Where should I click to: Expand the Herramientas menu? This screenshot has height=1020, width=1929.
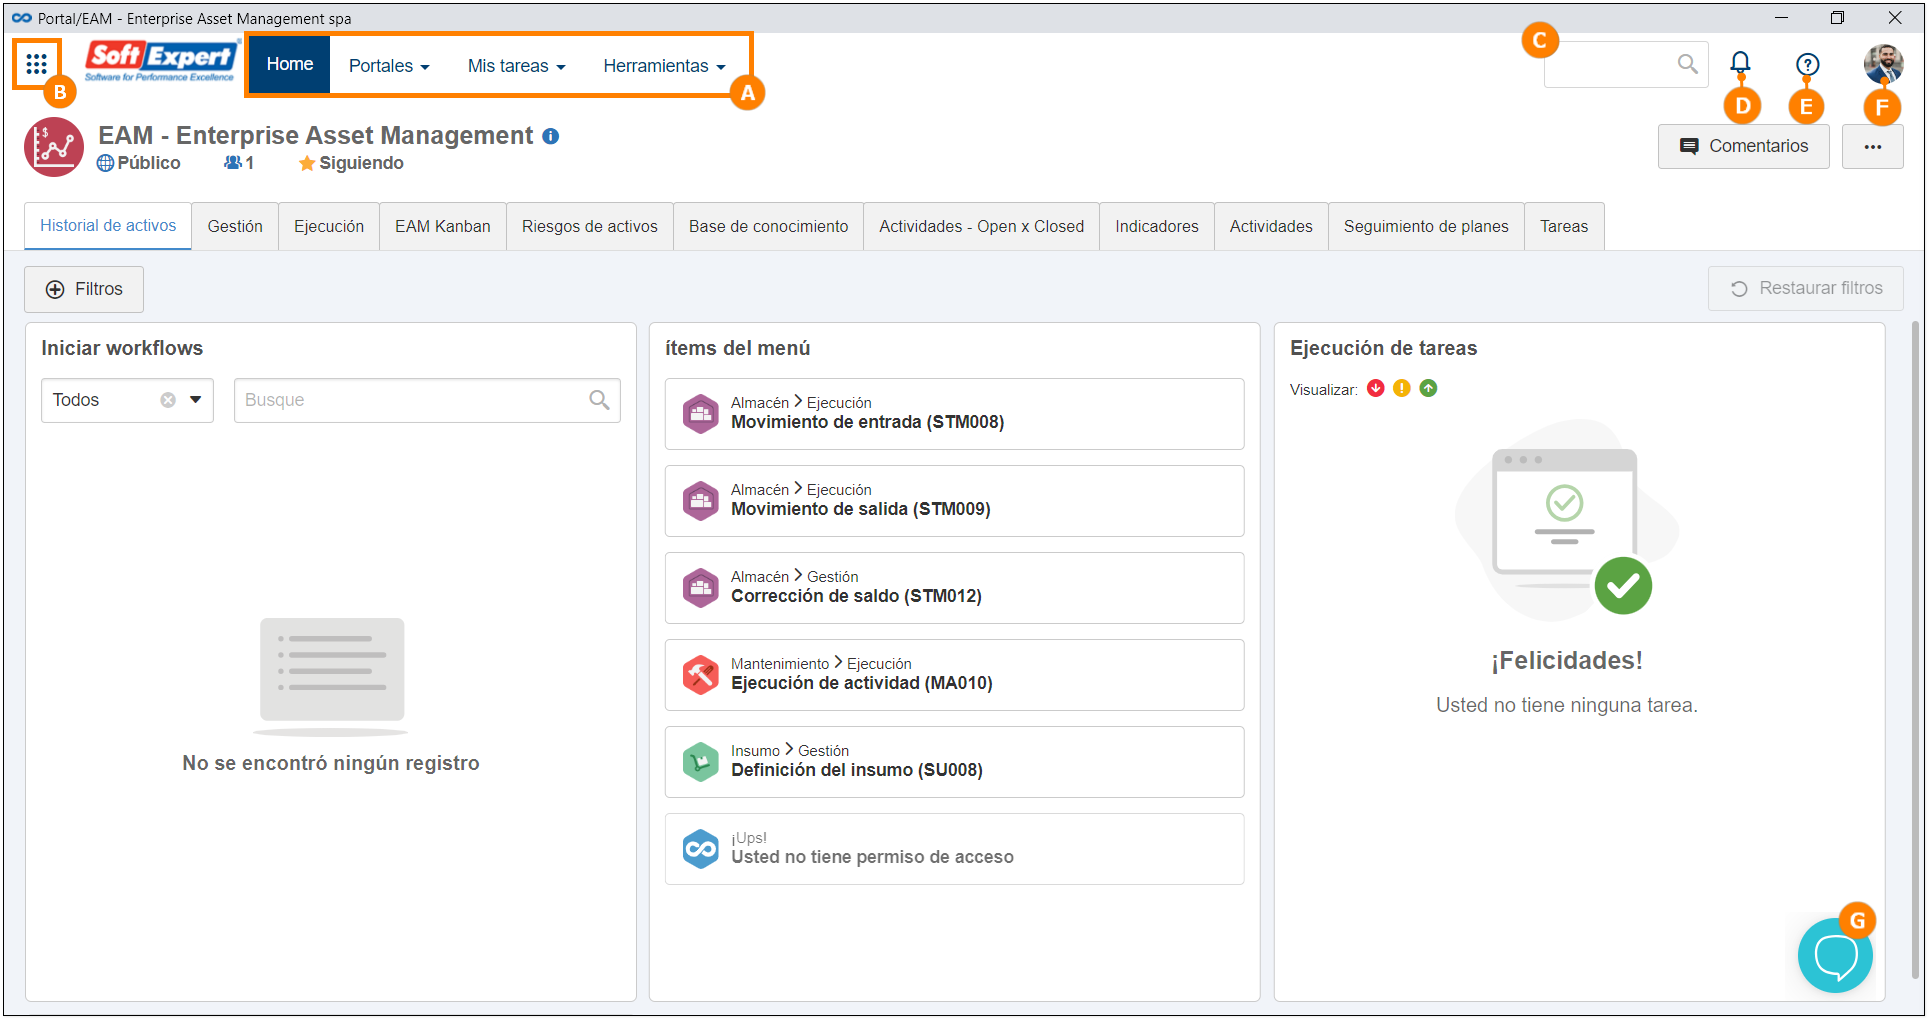[x=664, y=66]
